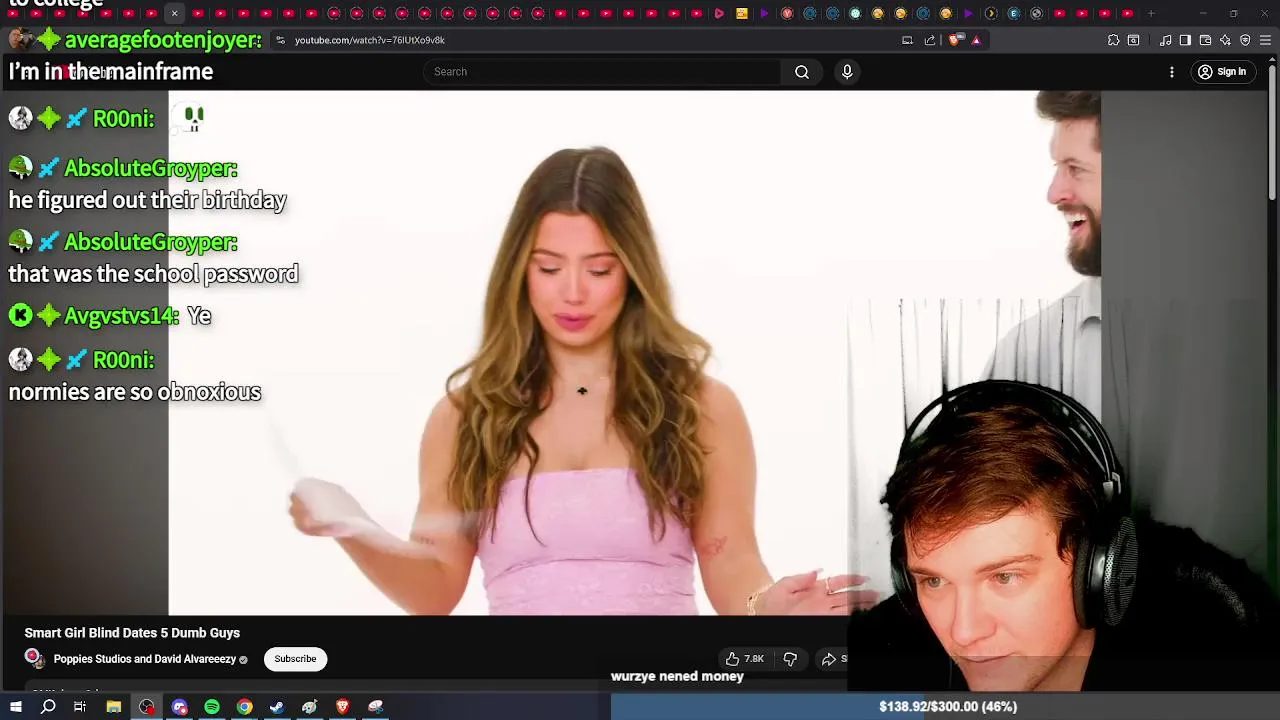This screenshot has width=1280, height=720.
Task: Open Poppies Studios and David Alvareeezy channel link
Action: coord(145,659)
